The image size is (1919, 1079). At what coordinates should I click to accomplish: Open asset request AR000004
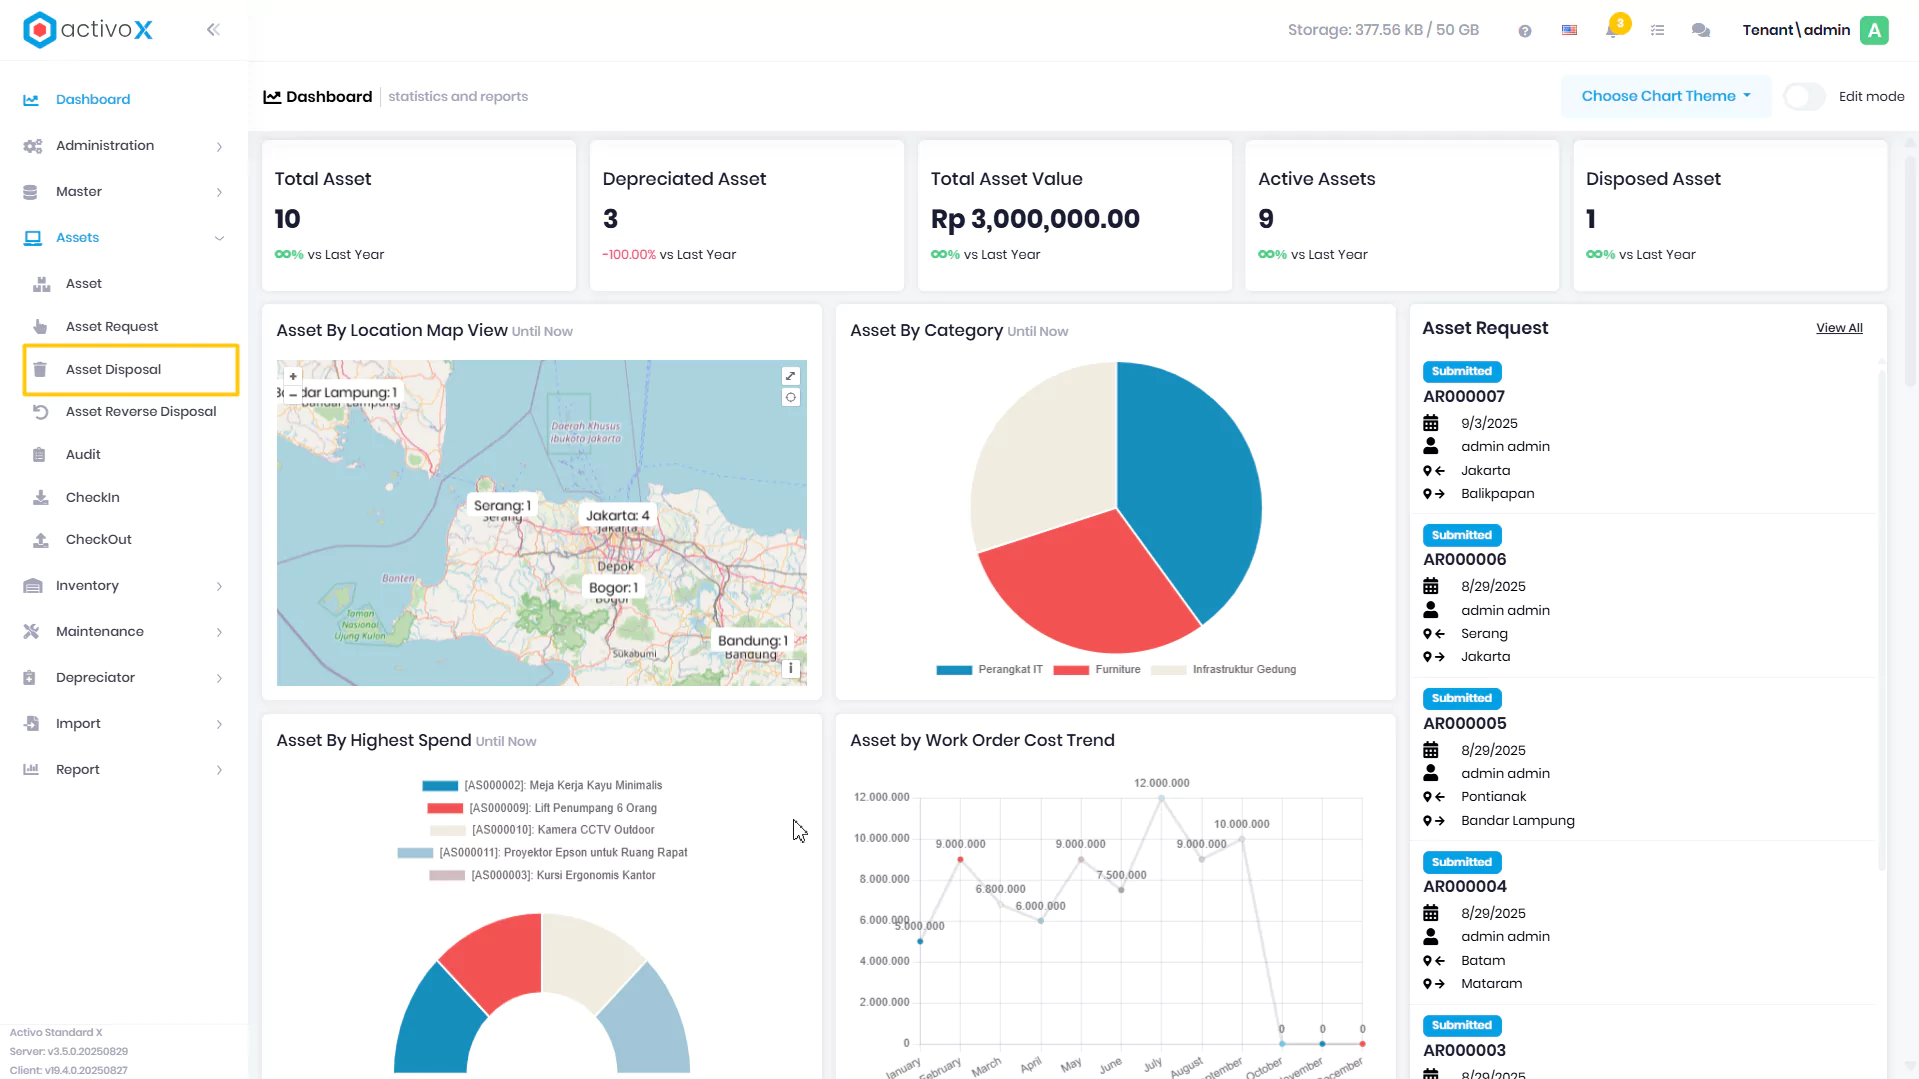(1464, 887)
